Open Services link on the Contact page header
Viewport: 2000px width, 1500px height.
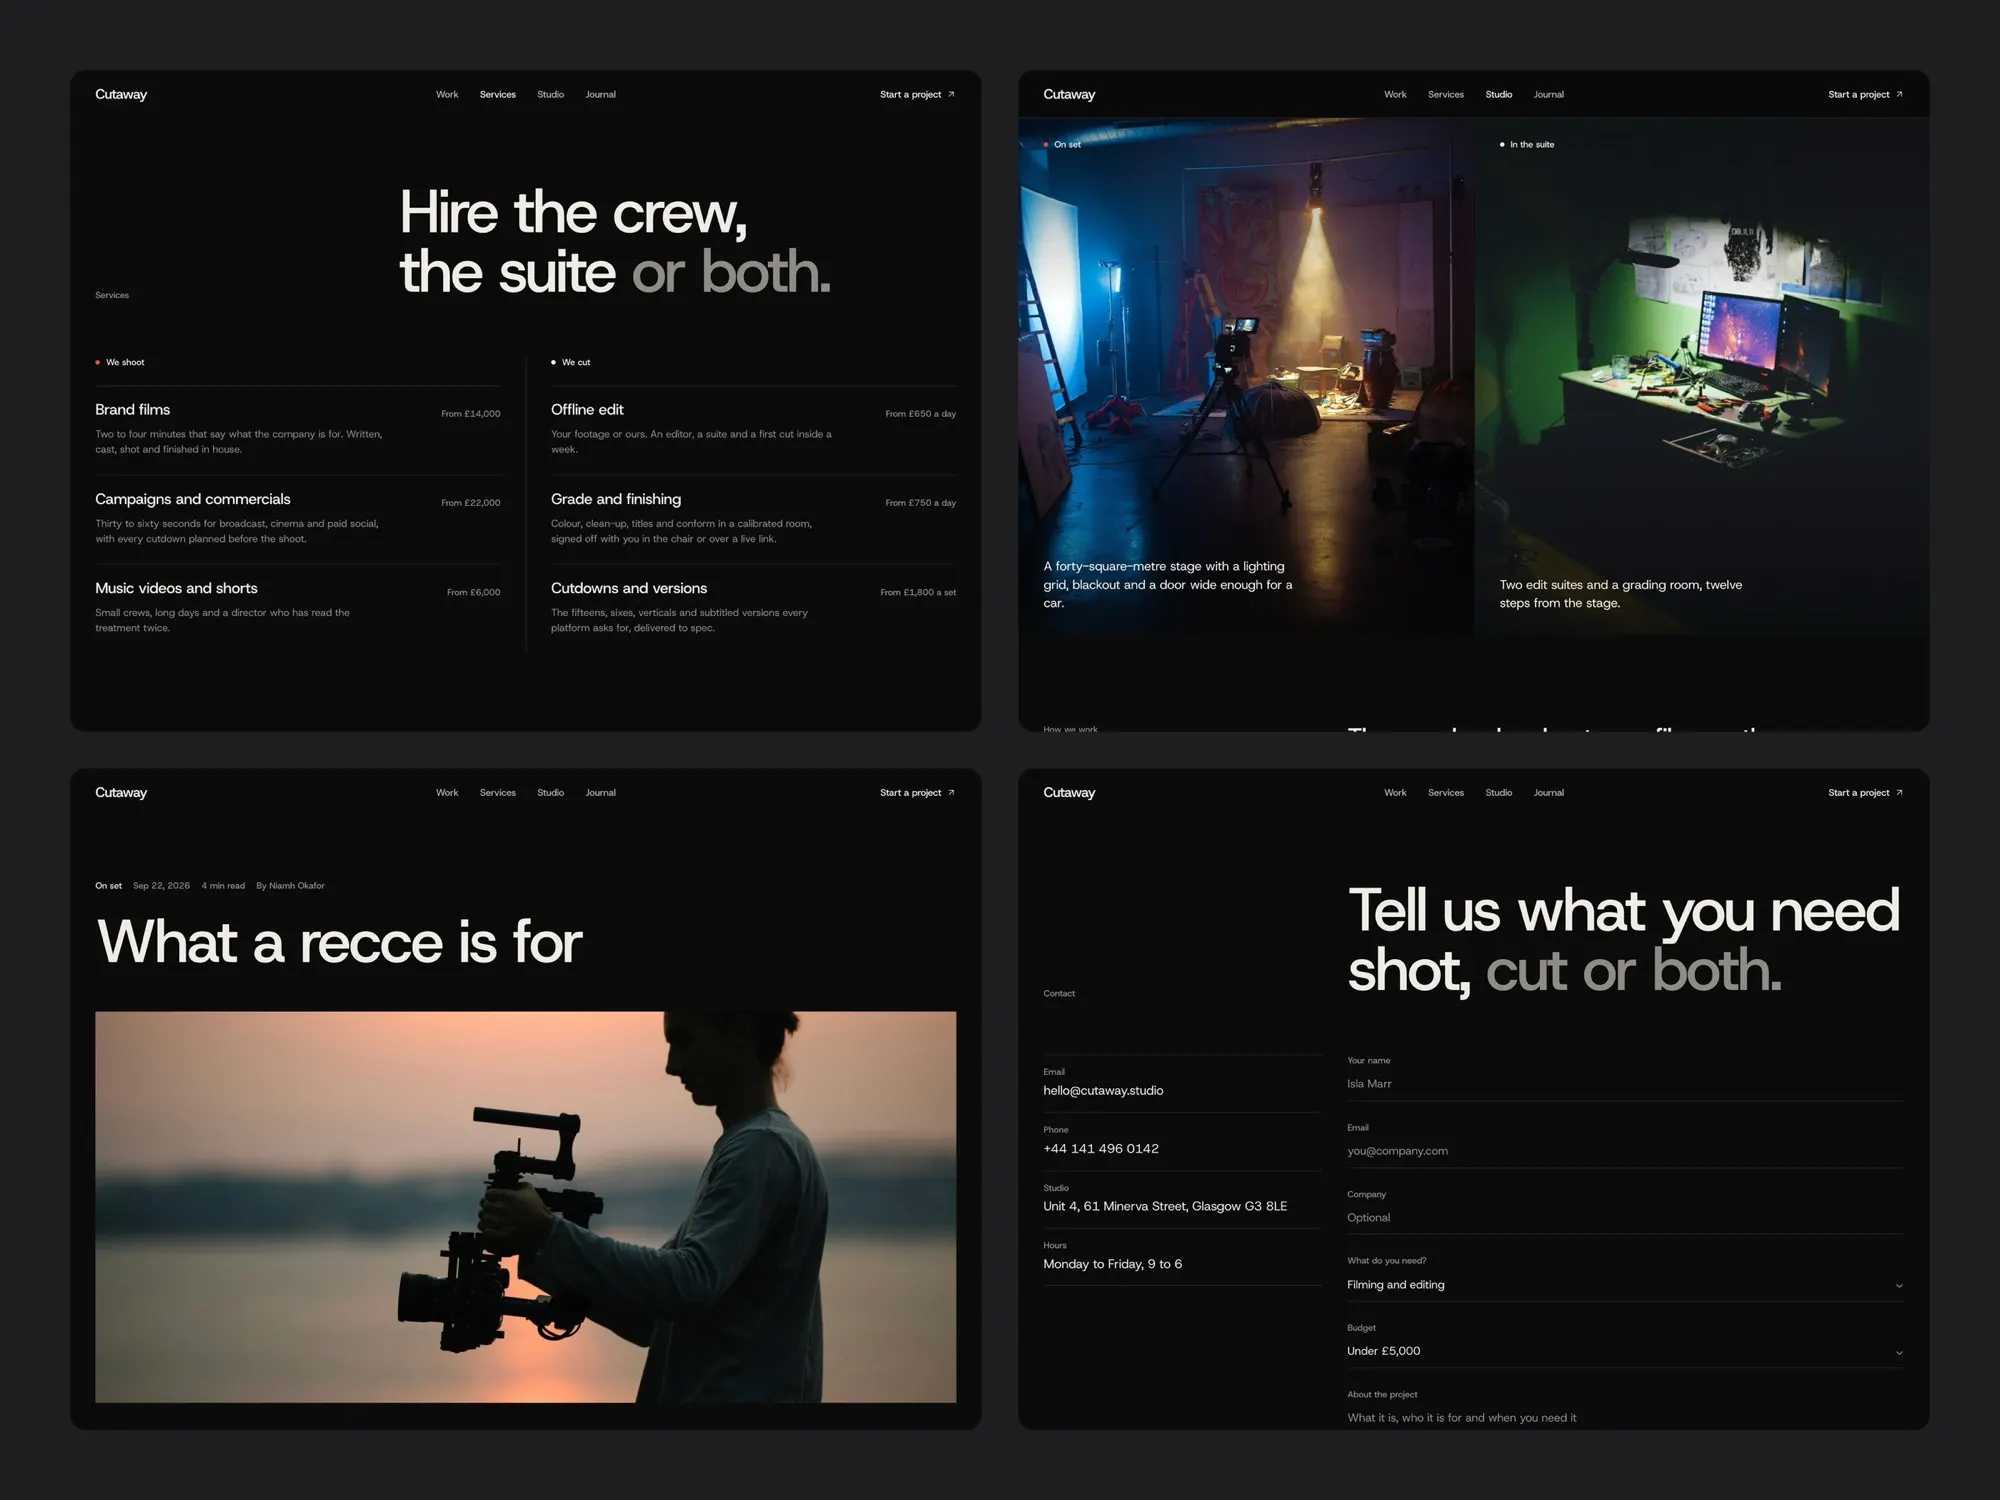(1446, 792)
